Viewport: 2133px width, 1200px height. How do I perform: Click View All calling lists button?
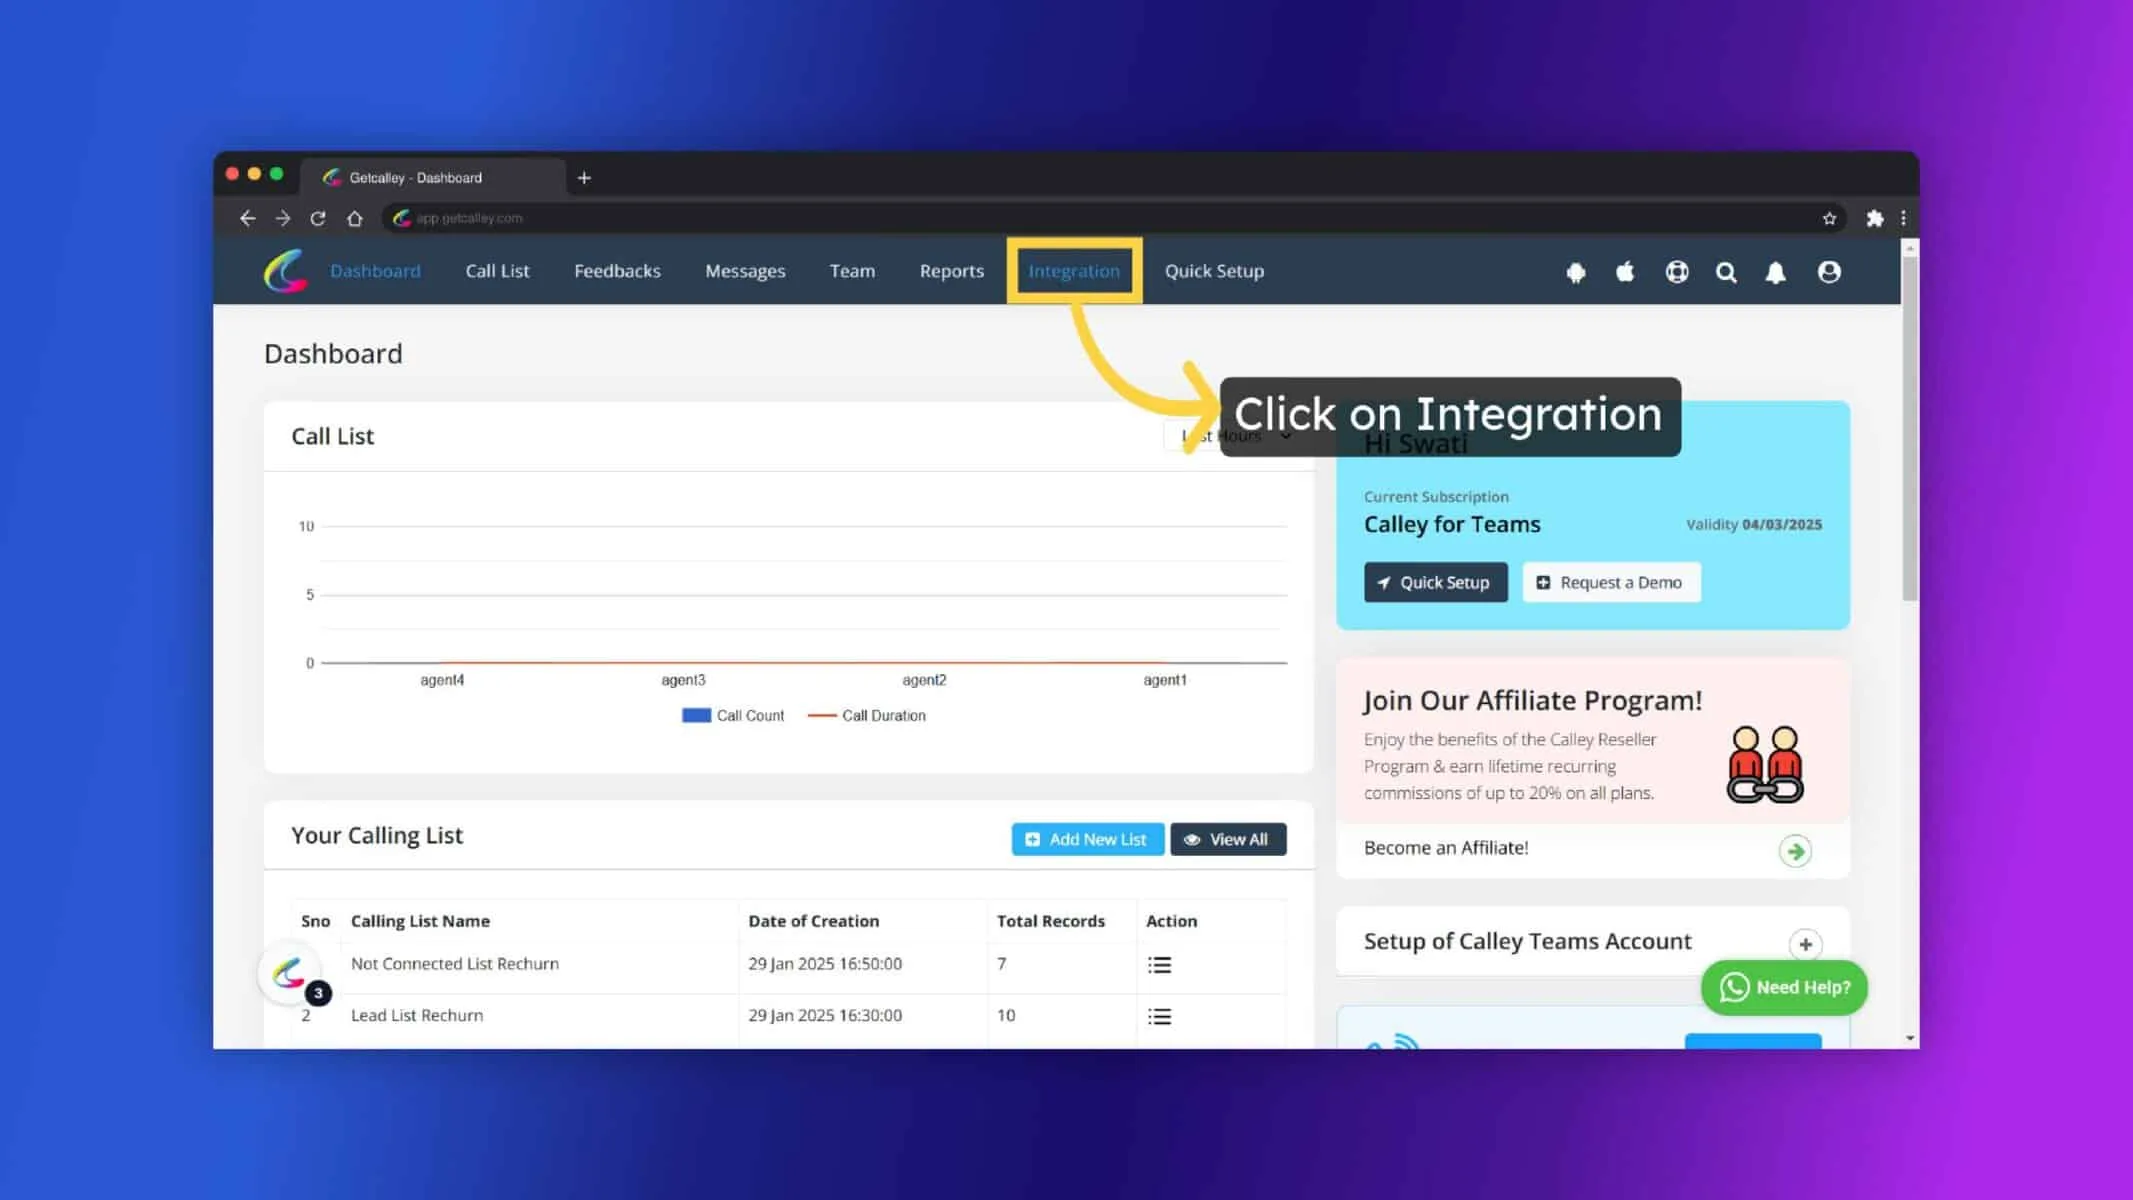(1228, 839)
